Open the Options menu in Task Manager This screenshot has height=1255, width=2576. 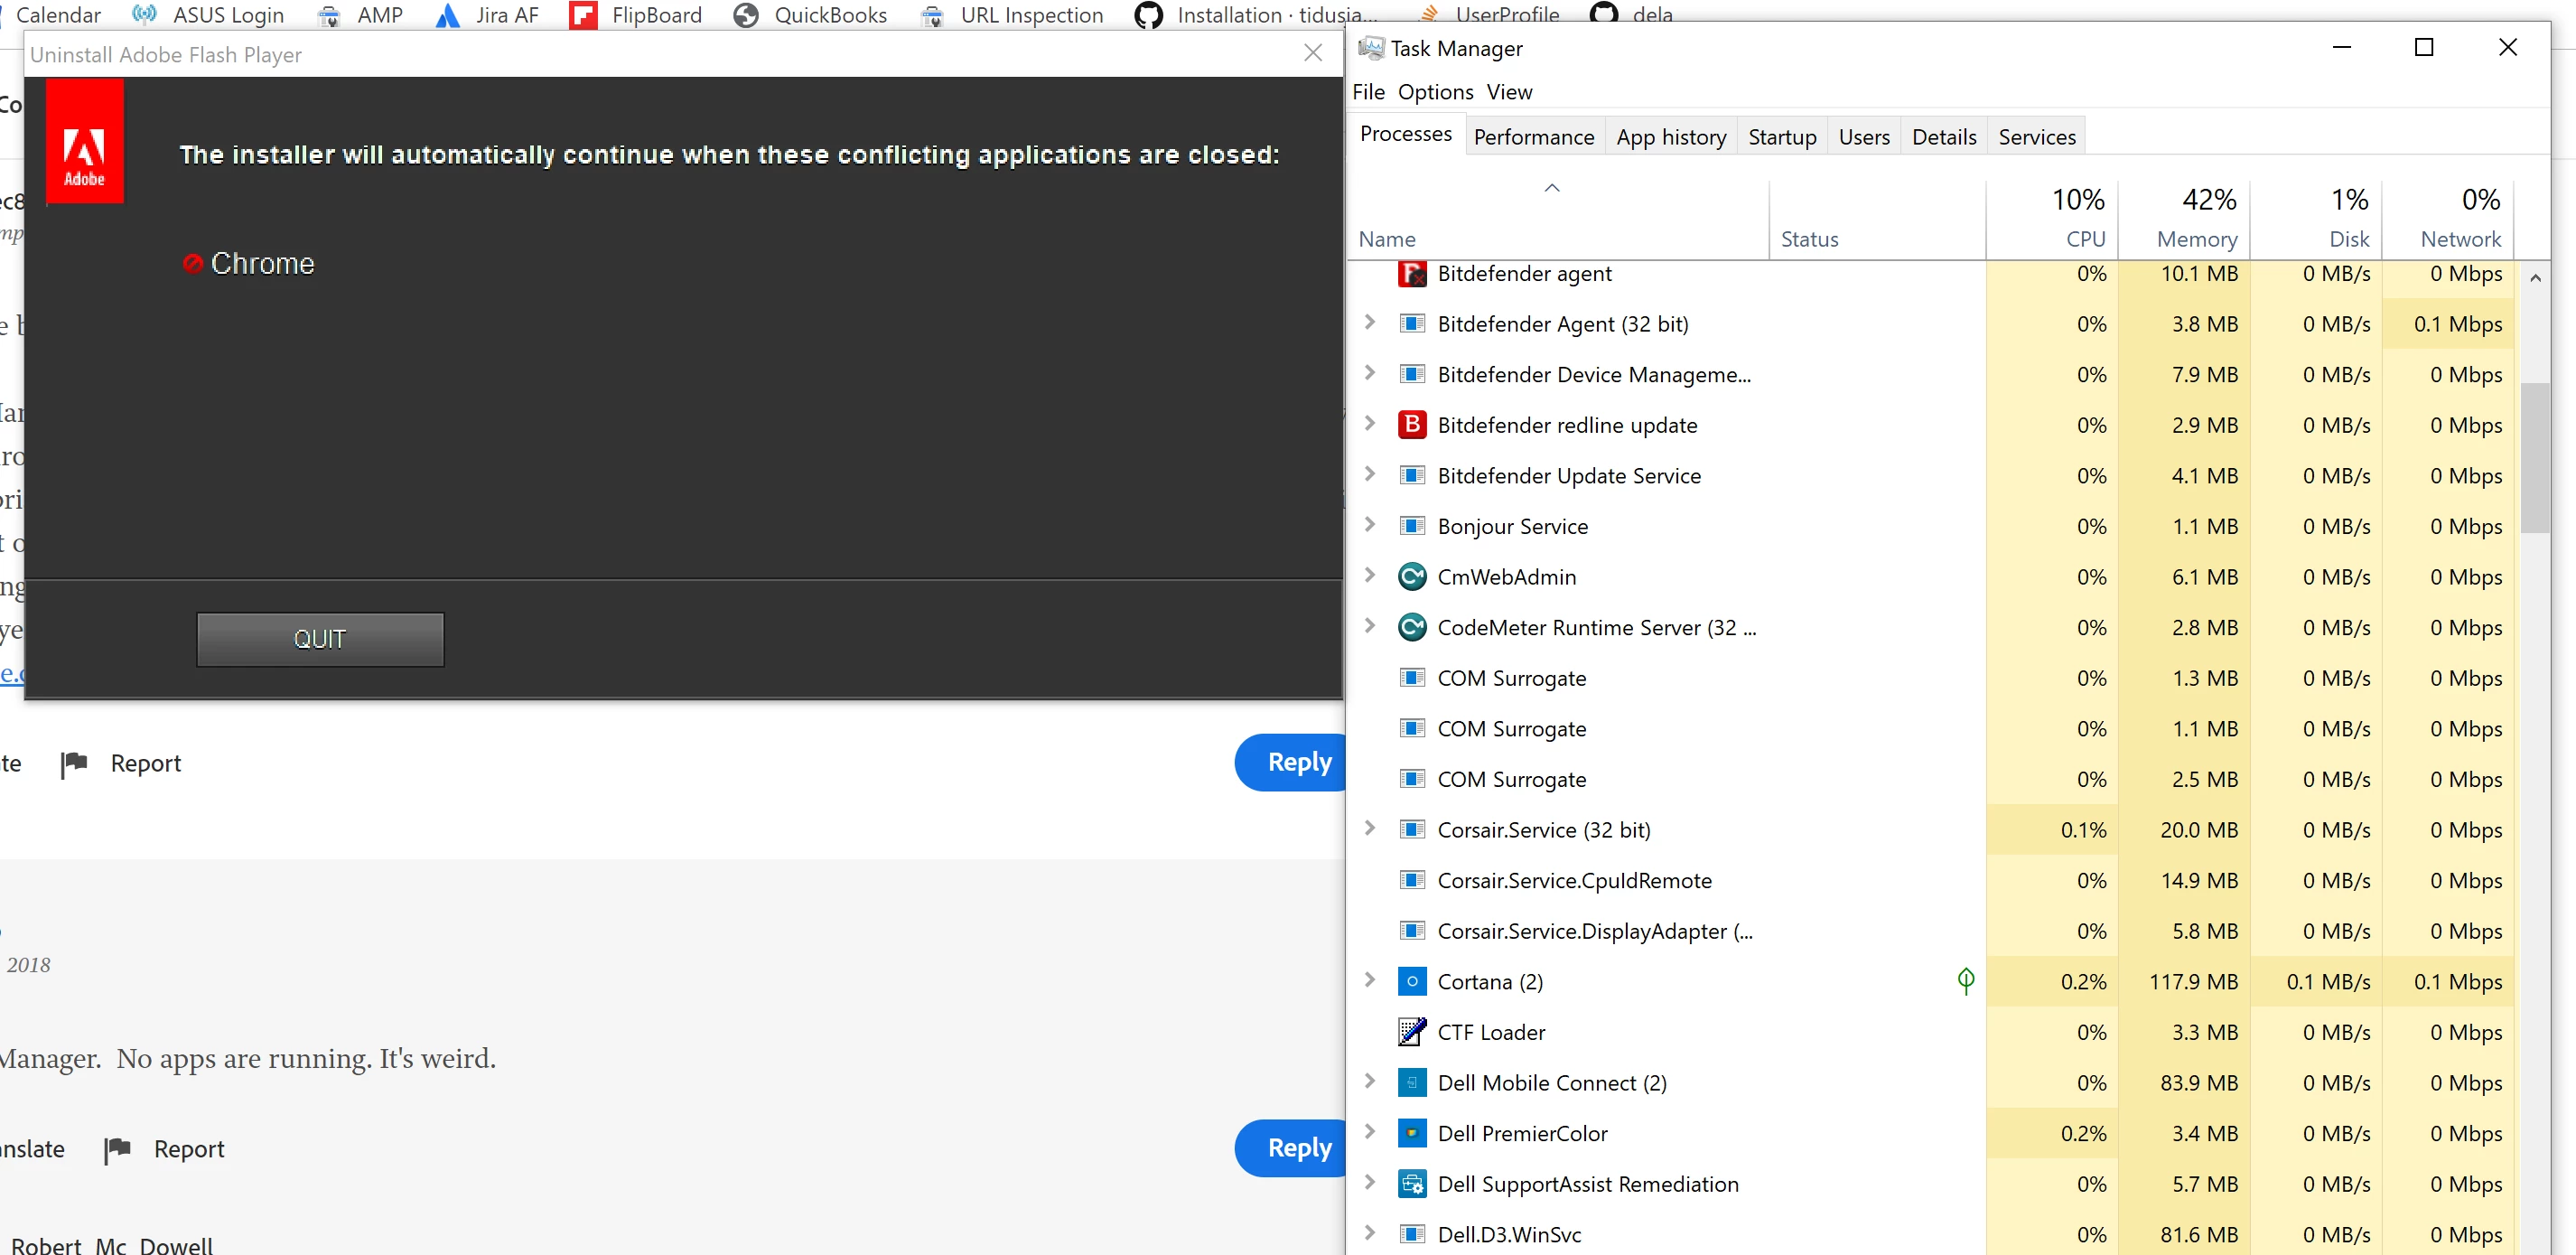pyautogui.click(x=1435, y=92)
